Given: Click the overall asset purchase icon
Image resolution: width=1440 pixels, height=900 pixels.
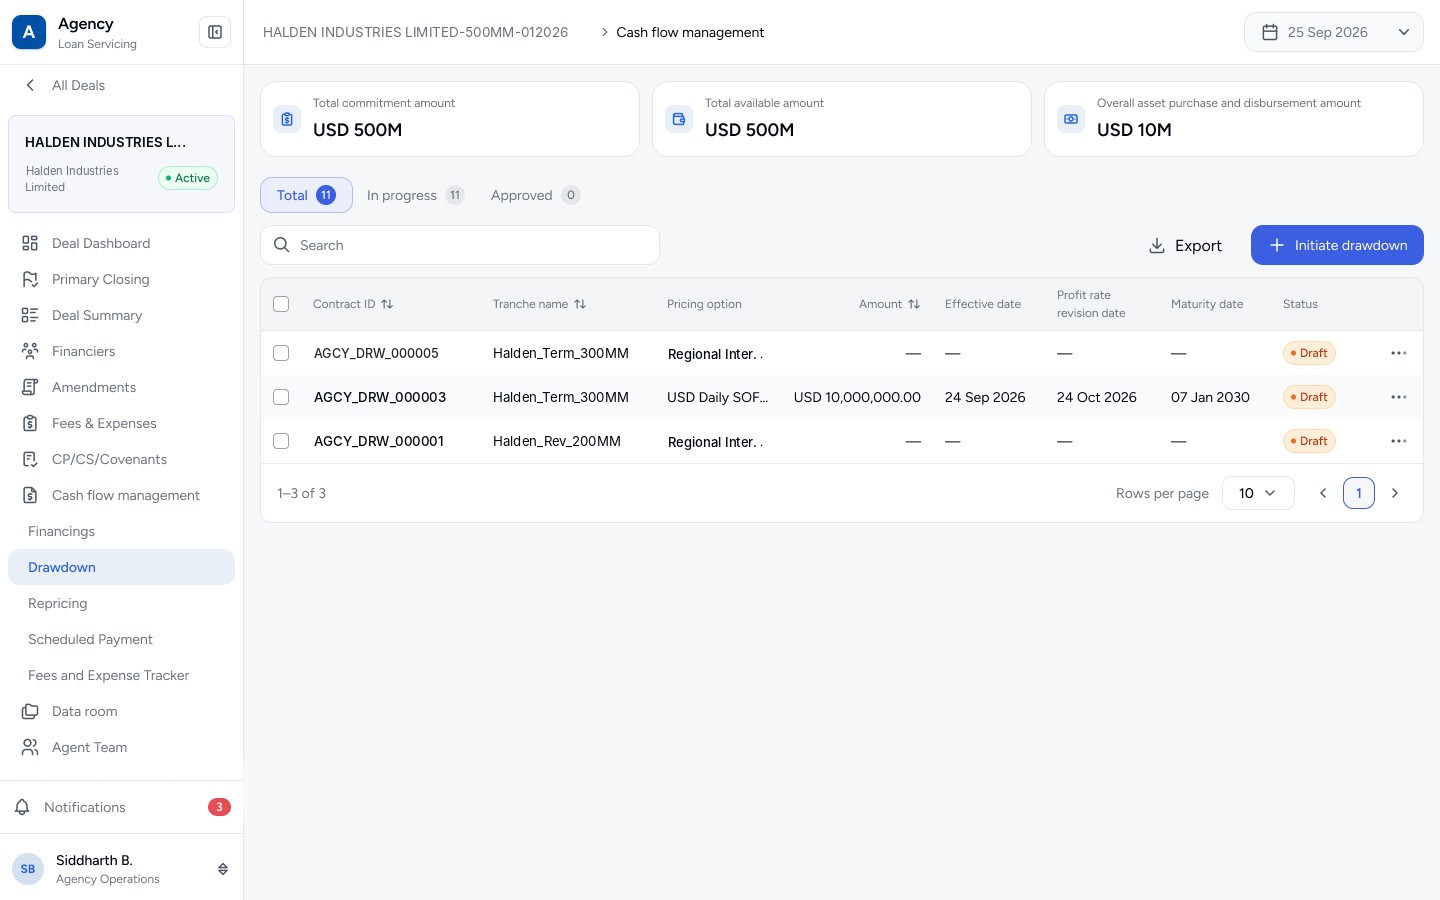Looking at the screenshot, I should [x=1071, y=119].
